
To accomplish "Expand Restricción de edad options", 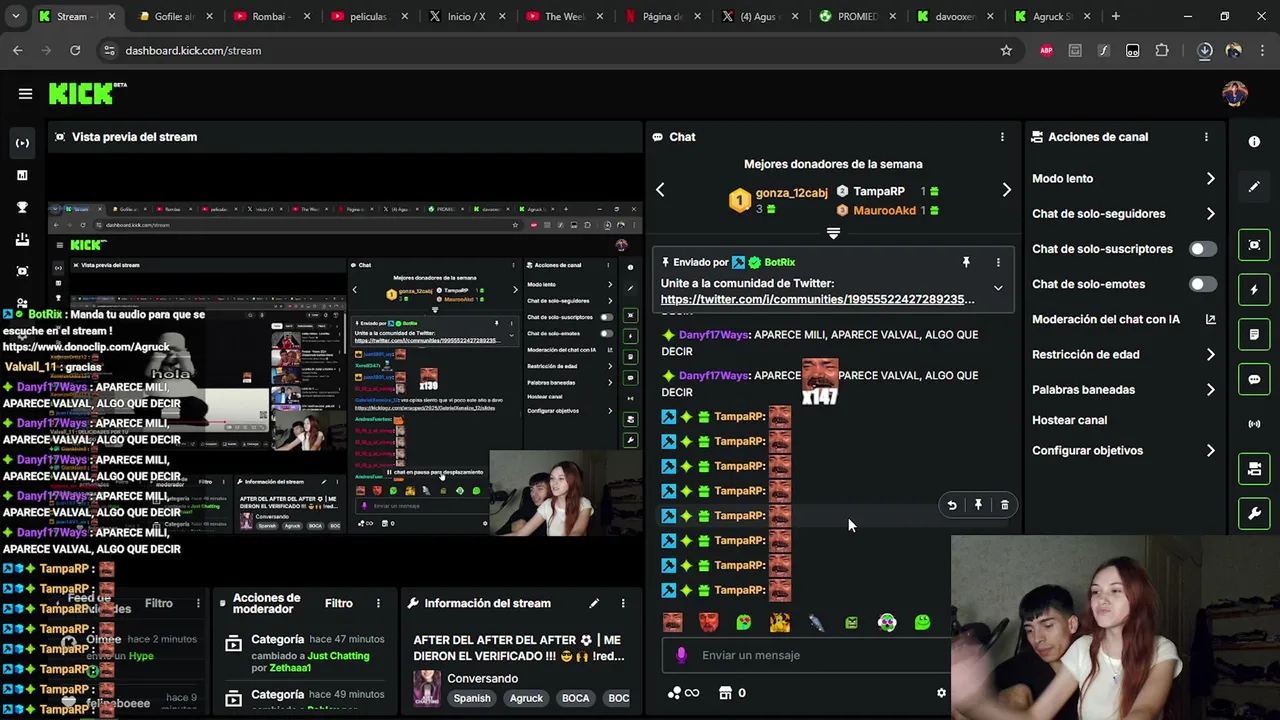I will pos(1210,355).
